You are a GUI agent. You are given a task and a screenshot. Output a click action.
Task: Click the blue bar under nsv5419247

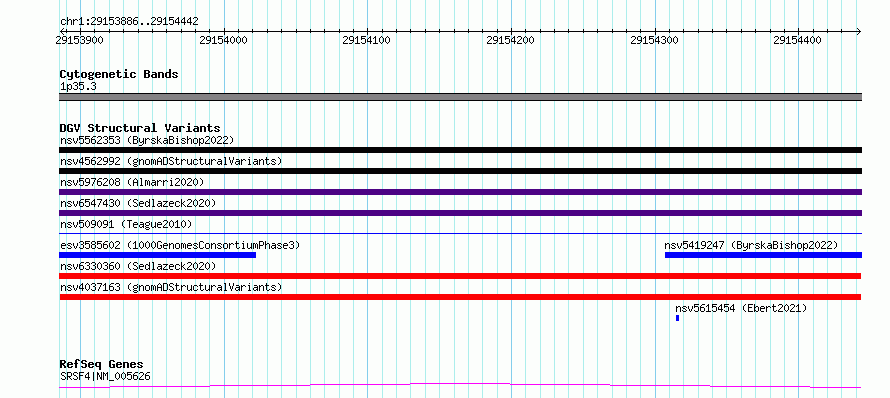click(x=763, y=255)
